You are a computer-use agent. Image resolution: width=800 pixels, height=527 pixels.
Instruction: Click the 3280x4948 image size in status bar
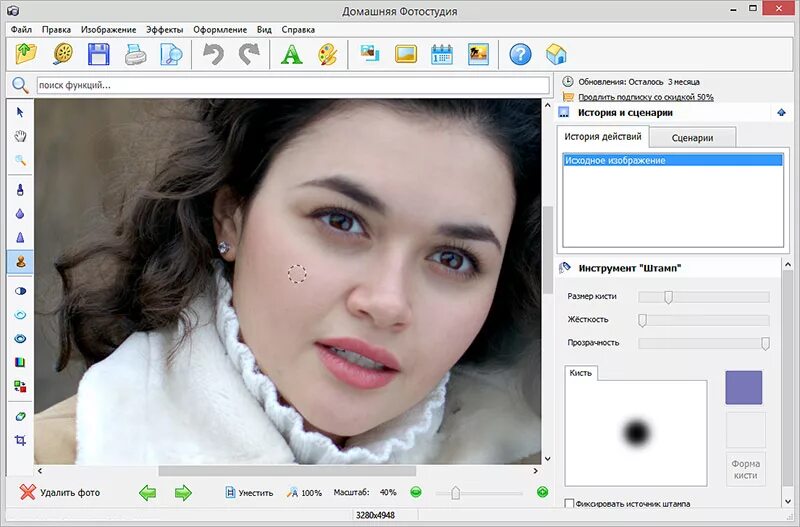376,515
